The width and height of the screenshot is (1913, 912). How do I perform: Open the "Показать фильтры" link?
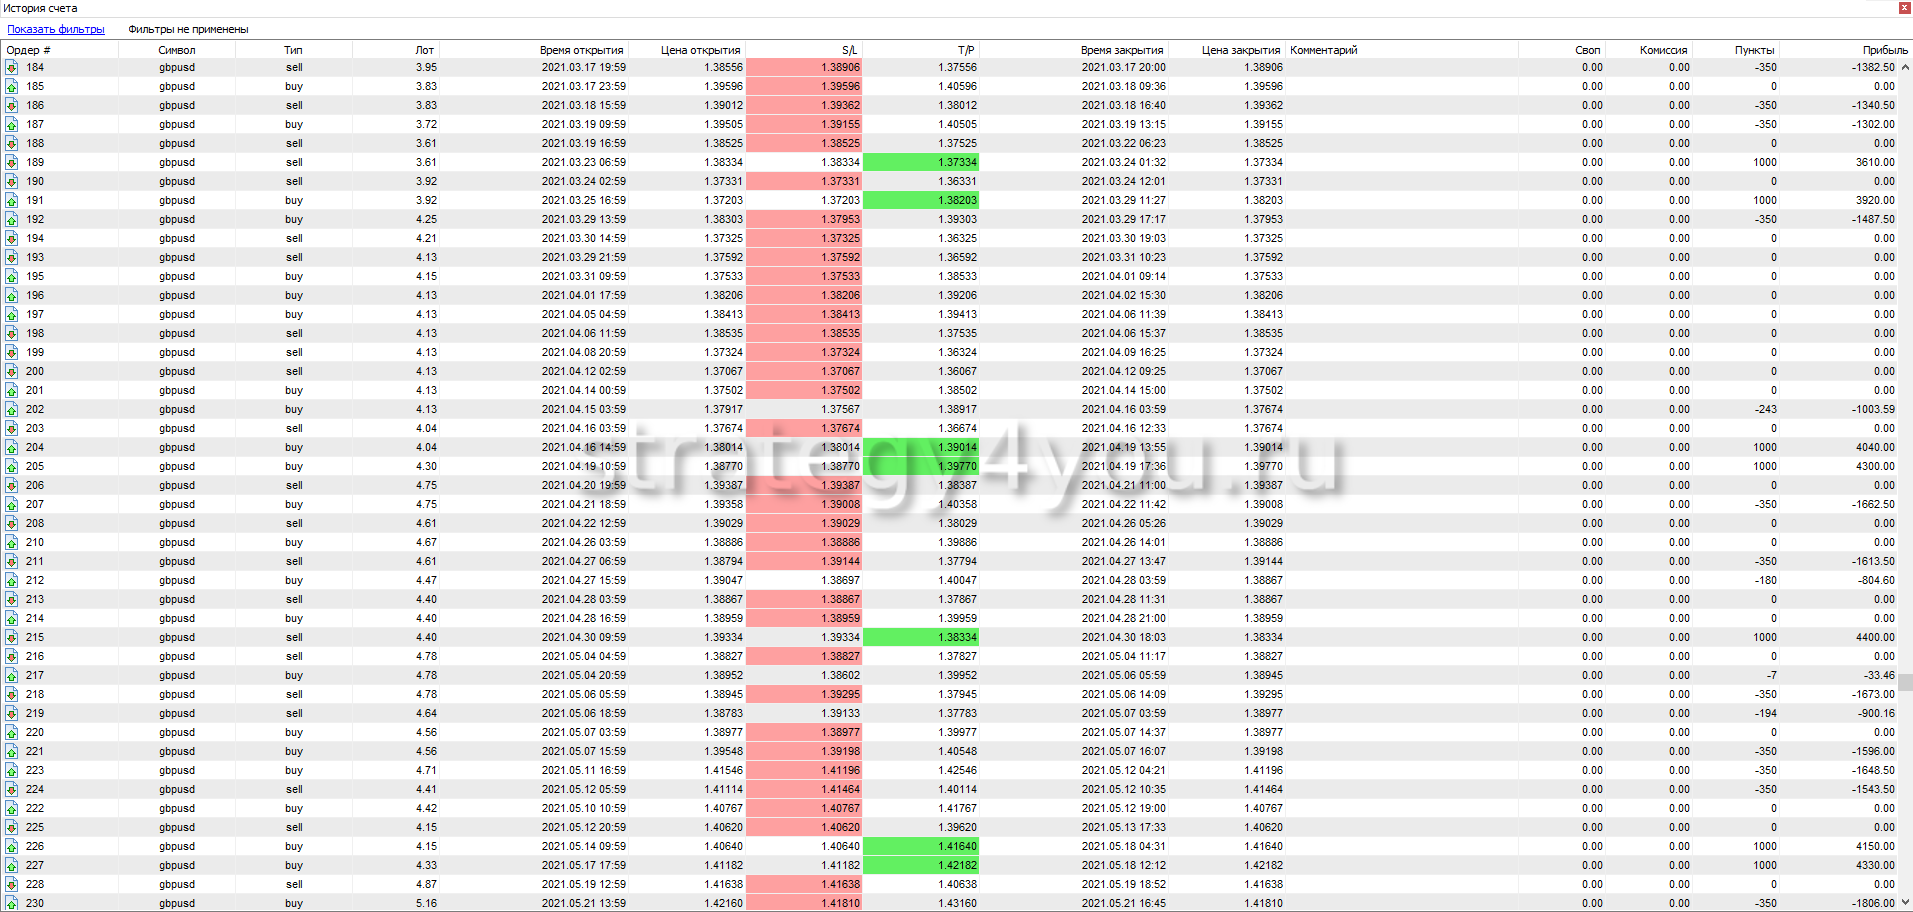[56, 30]
